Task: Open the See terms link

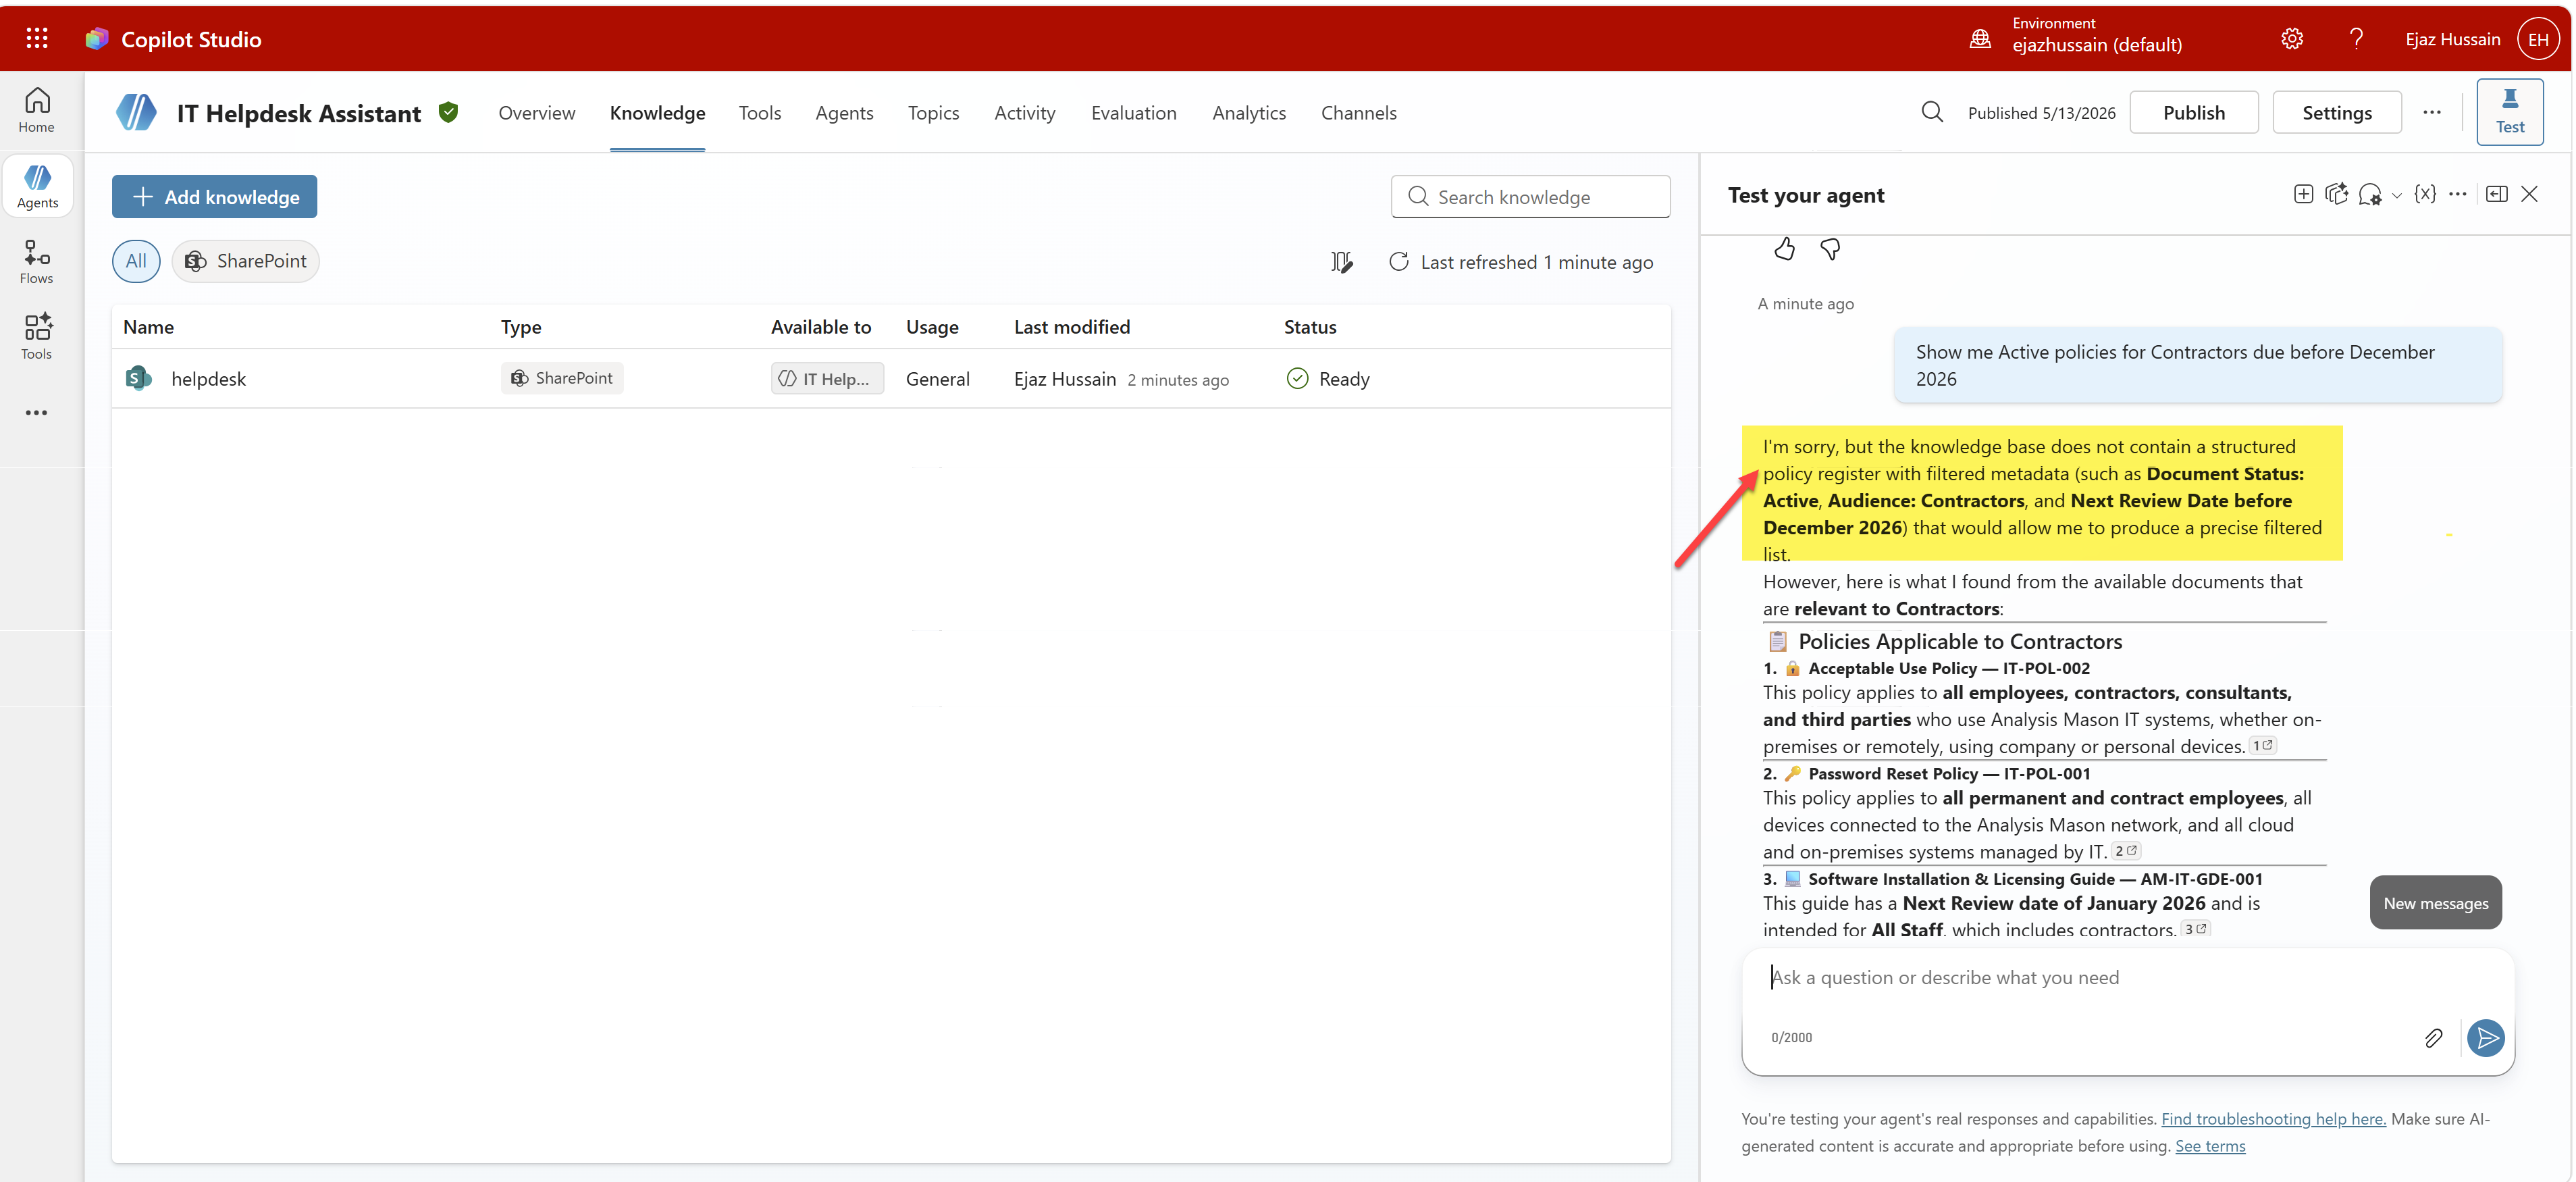Action: click(x=2210, y=1146)
